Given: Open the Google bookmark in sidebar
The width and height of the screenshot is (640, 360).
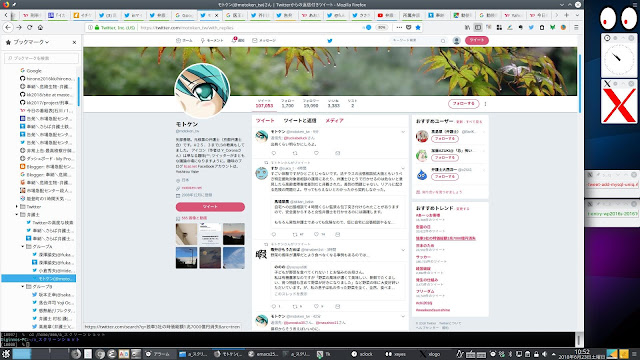Looking at the screenshot, I should (x=31, y=71).
